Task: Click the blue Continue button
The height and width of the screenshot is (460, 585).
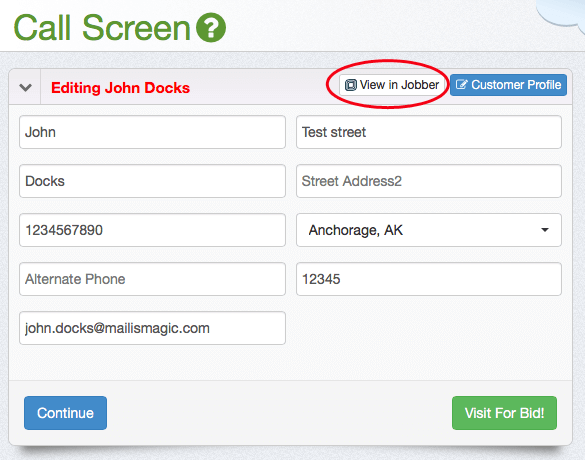Action: click(65, 413)
